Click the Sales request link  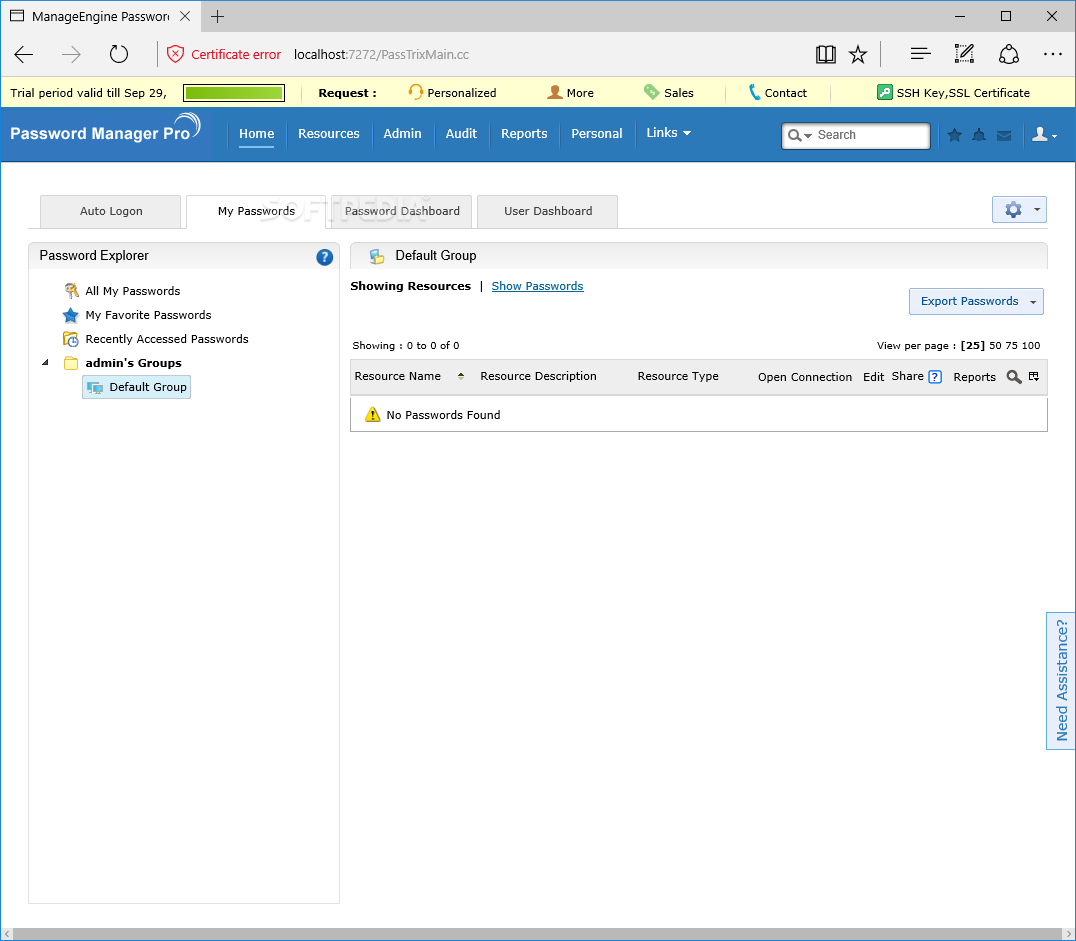(x=669, y=93)
